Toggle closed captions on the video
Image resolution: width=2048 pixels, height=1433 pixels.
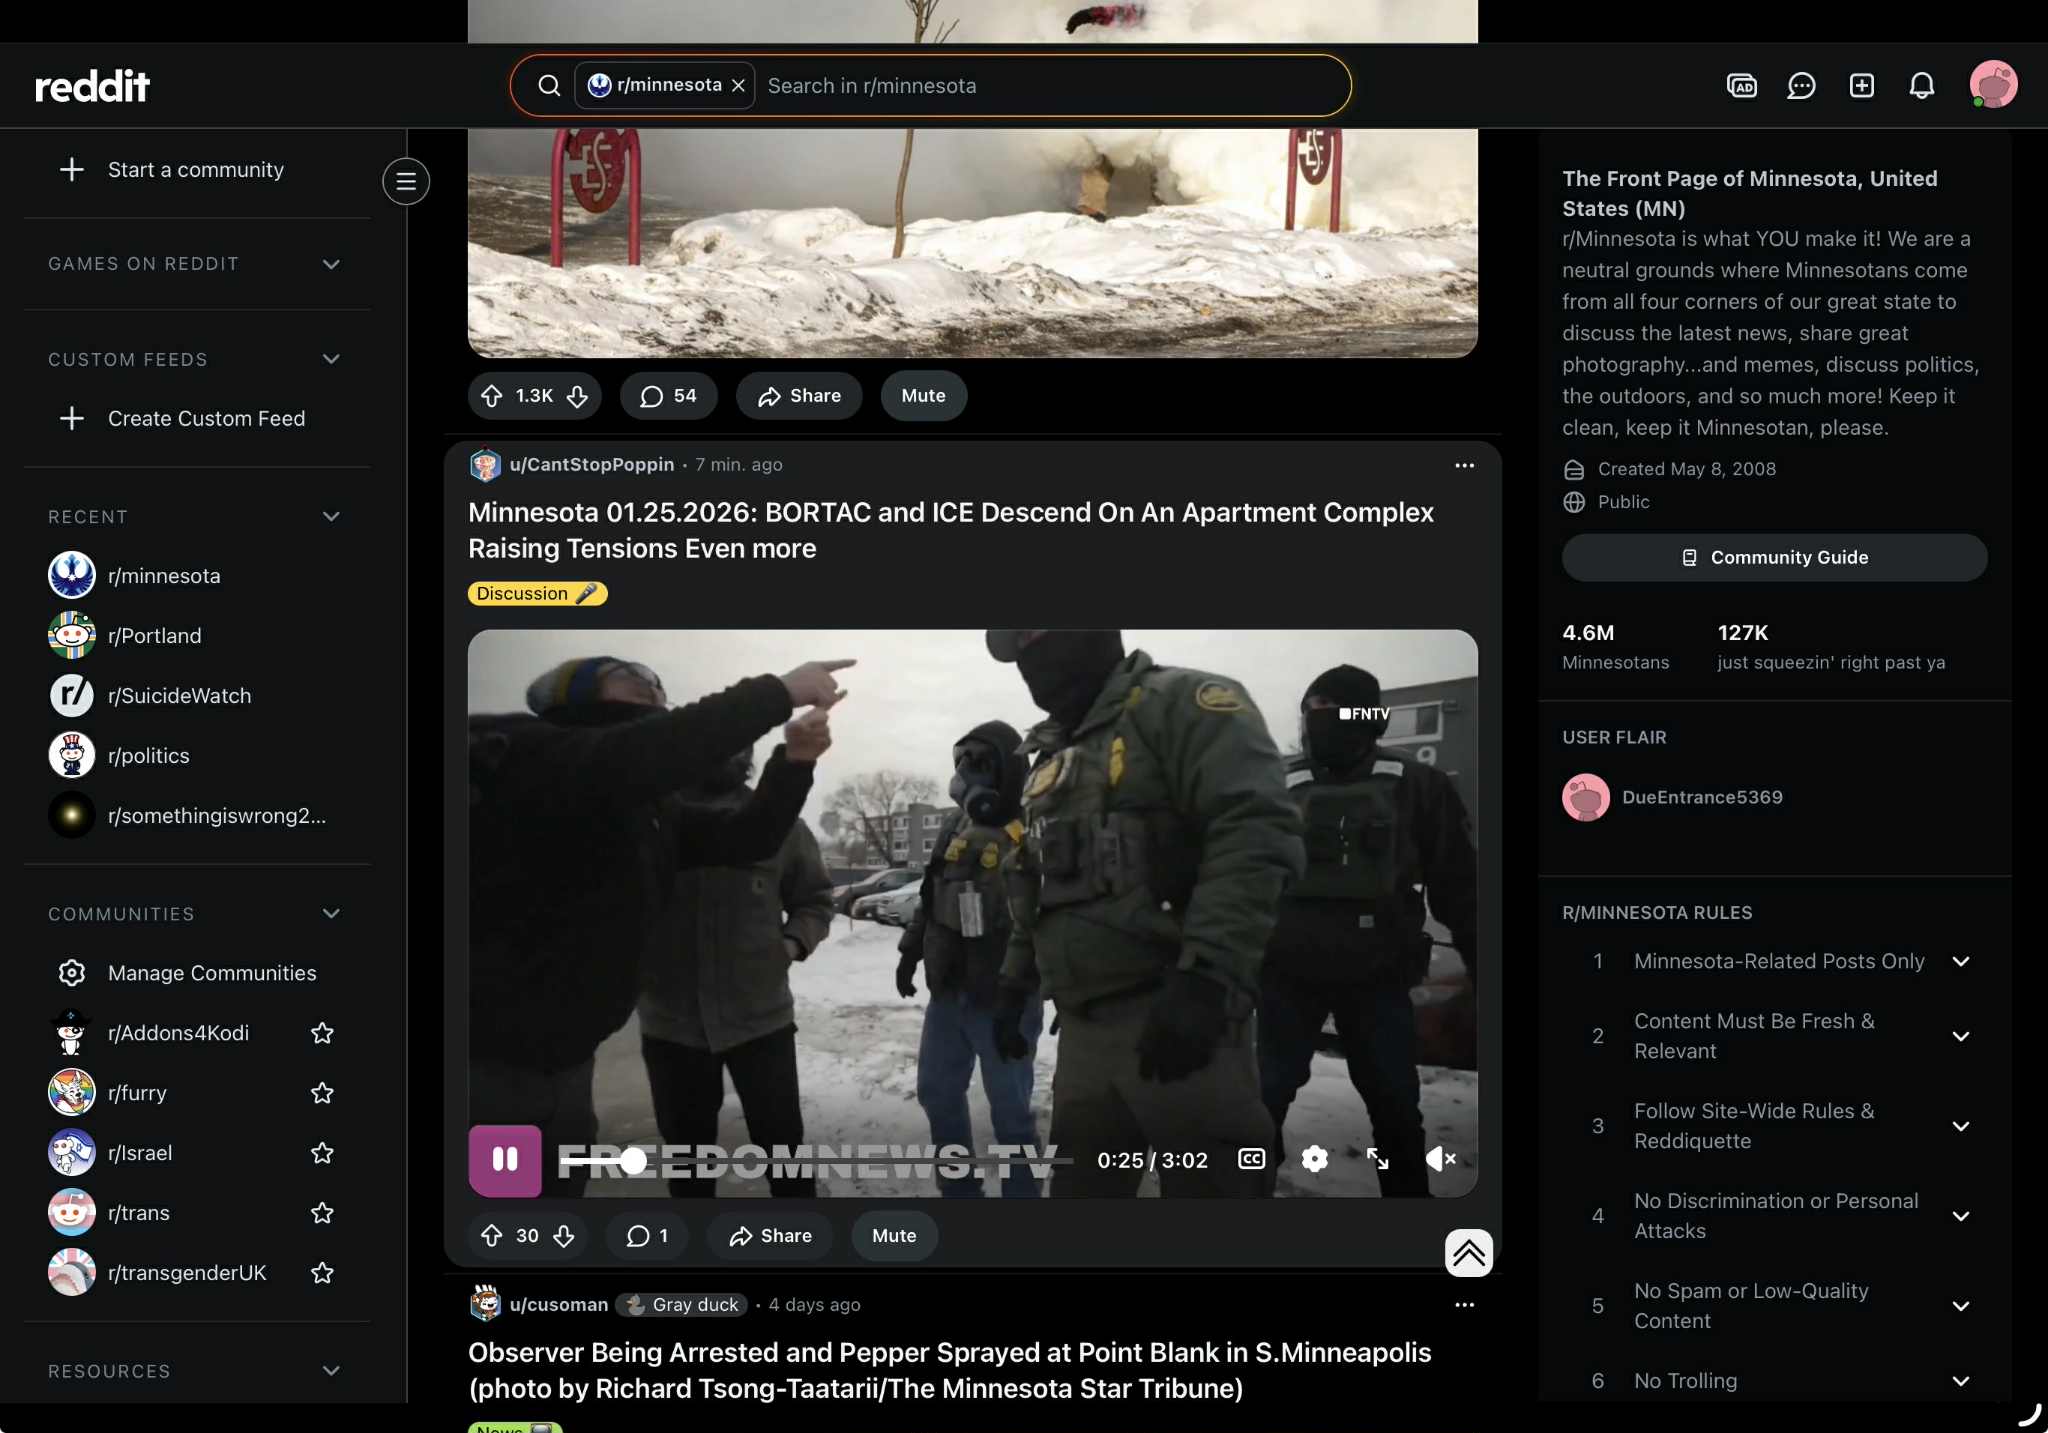(1251, 1159)
